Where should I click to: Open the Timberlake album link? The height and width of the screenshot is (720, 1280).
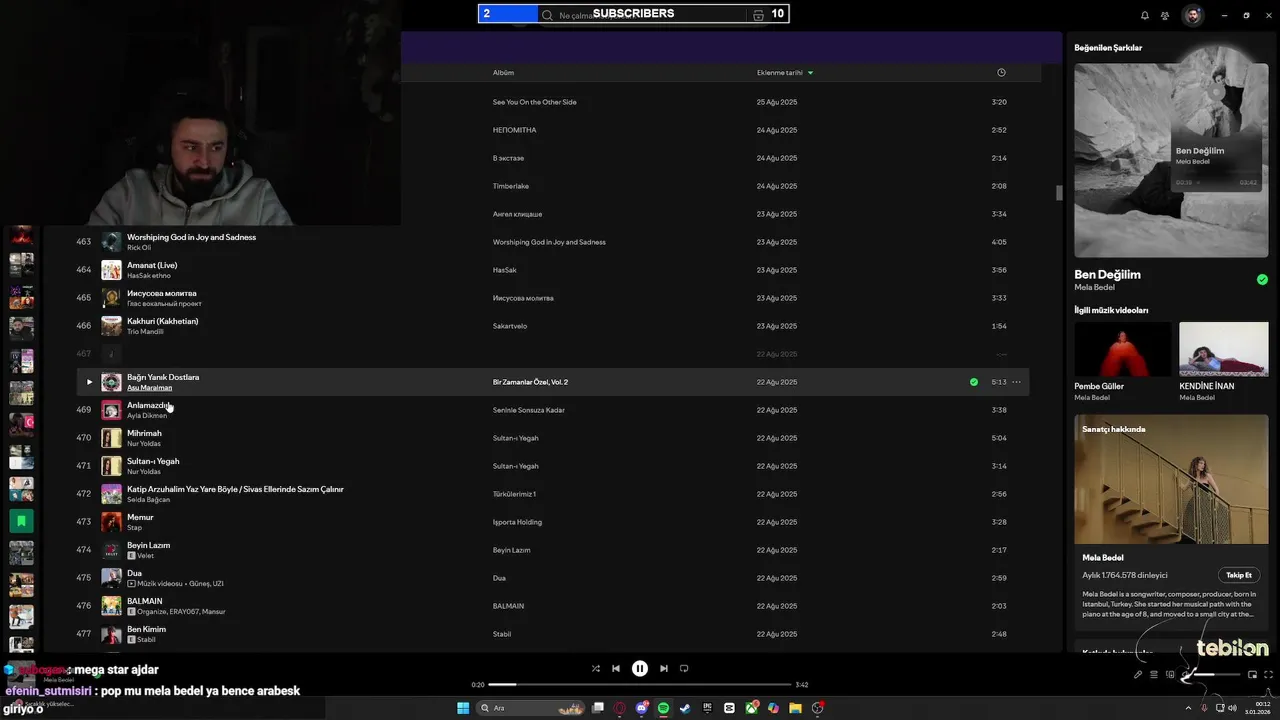coord(510,186)
